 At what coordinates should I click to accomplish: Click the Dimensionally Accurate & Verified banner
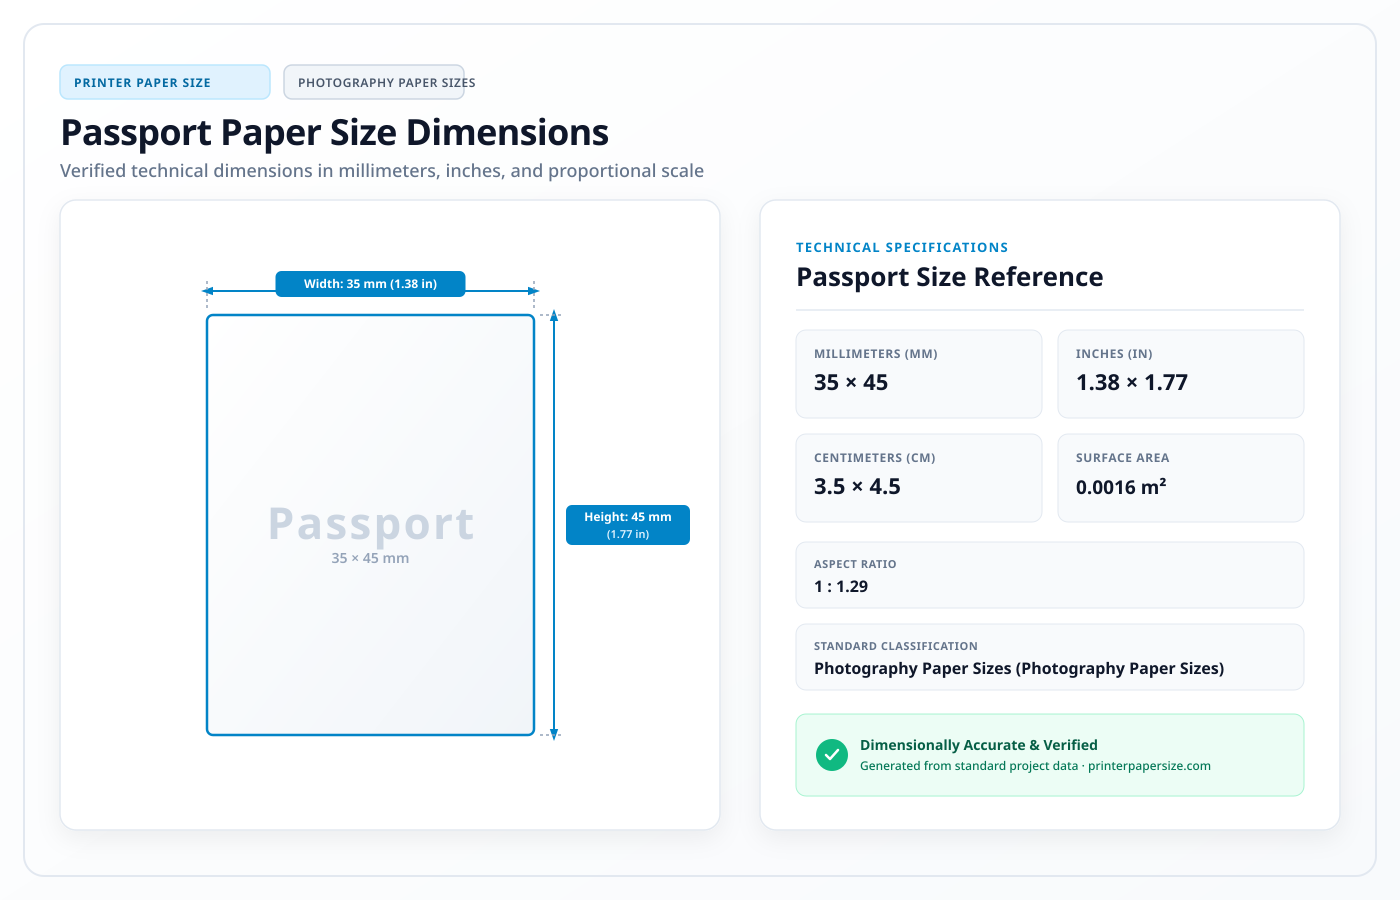click(x=1050, y=755)
